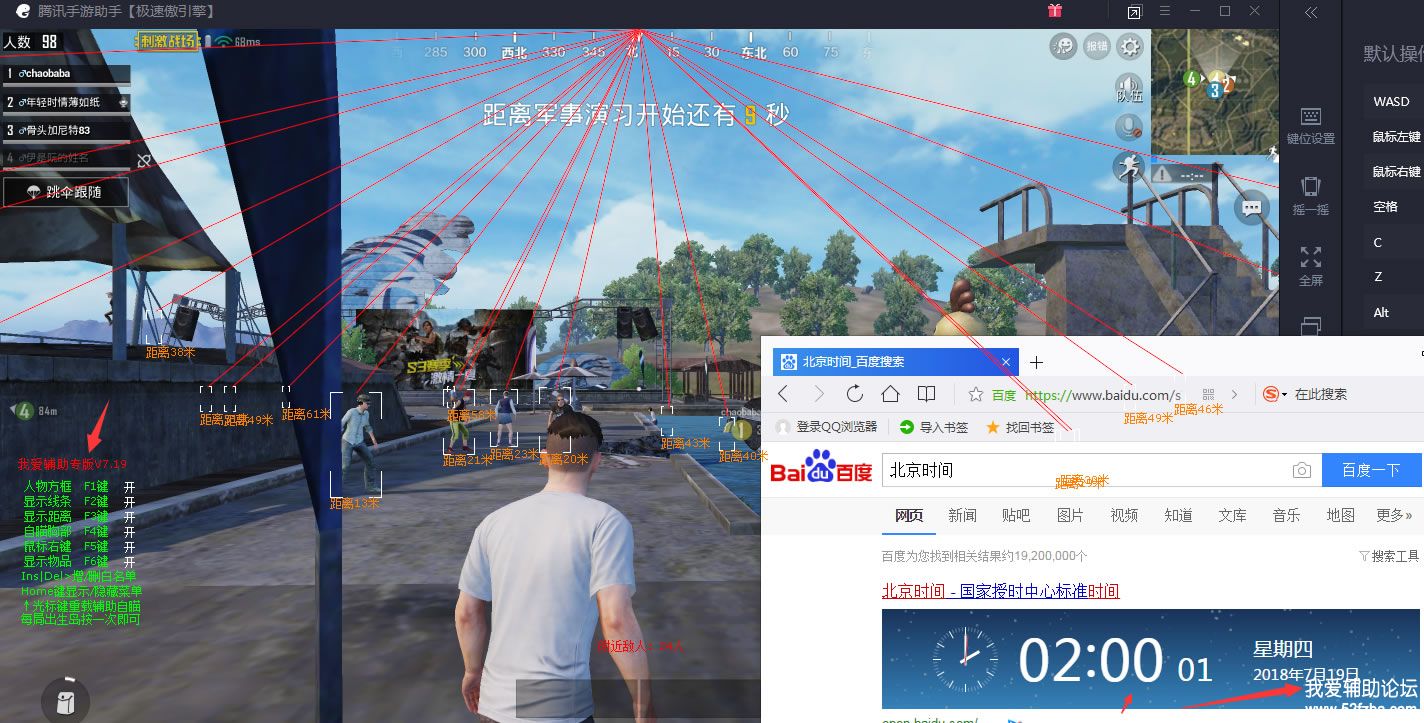Viewport: 1424px width, 723px height.
Task: Open the emote face icon in game
Action: click(x=1063, y=46)
